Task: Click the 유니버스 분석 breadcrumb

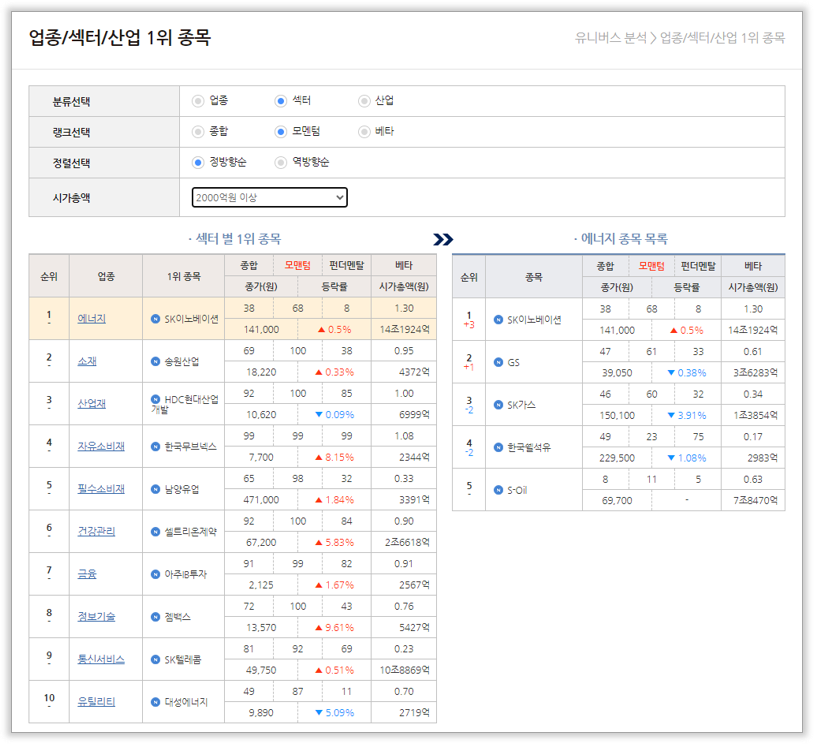Action: click(x=610, y=39)
